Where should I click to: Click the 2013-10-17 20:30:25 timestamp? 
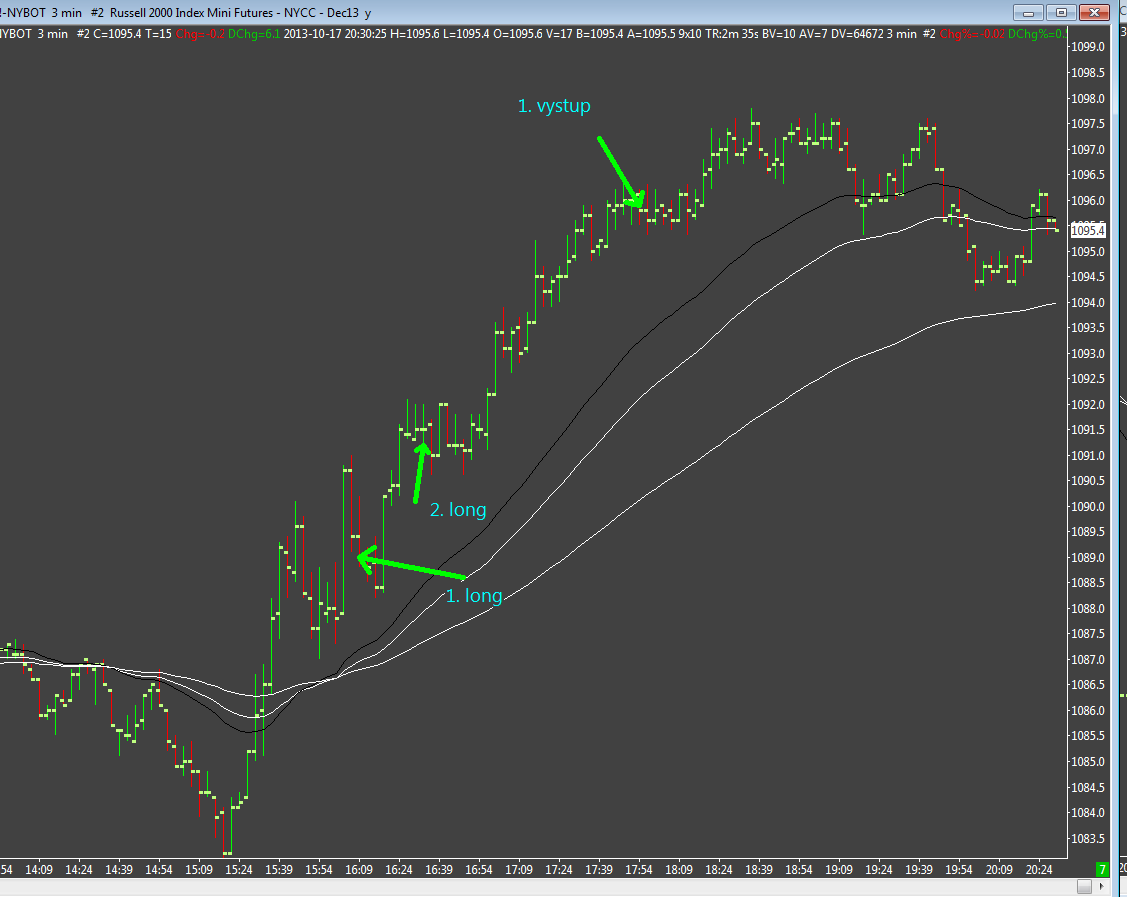coord(335,34)
